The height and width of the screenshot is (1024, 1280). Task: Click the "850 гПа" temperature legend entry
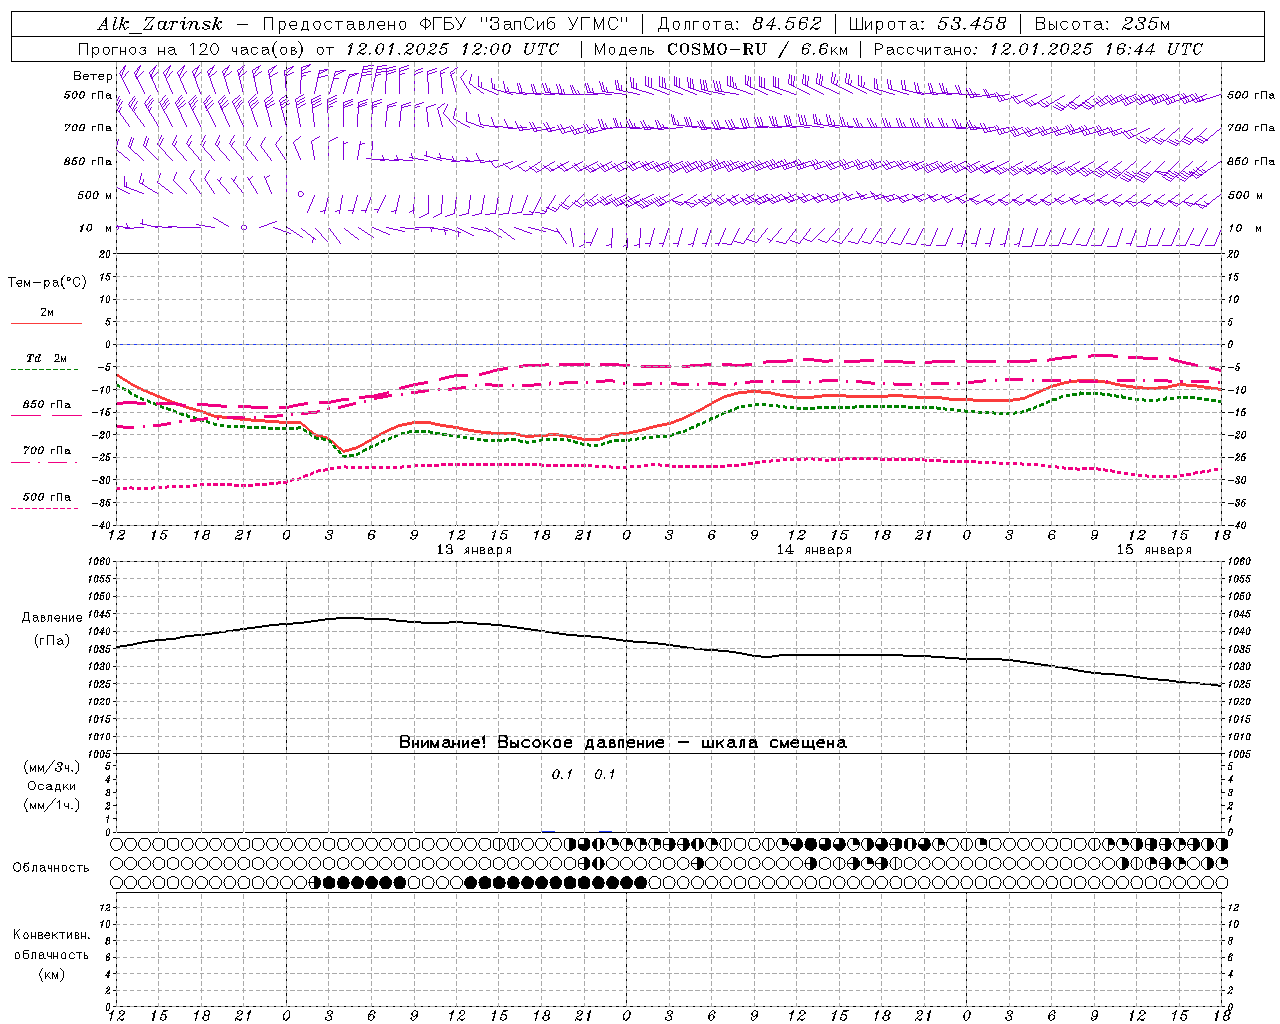tap(47, 404)
